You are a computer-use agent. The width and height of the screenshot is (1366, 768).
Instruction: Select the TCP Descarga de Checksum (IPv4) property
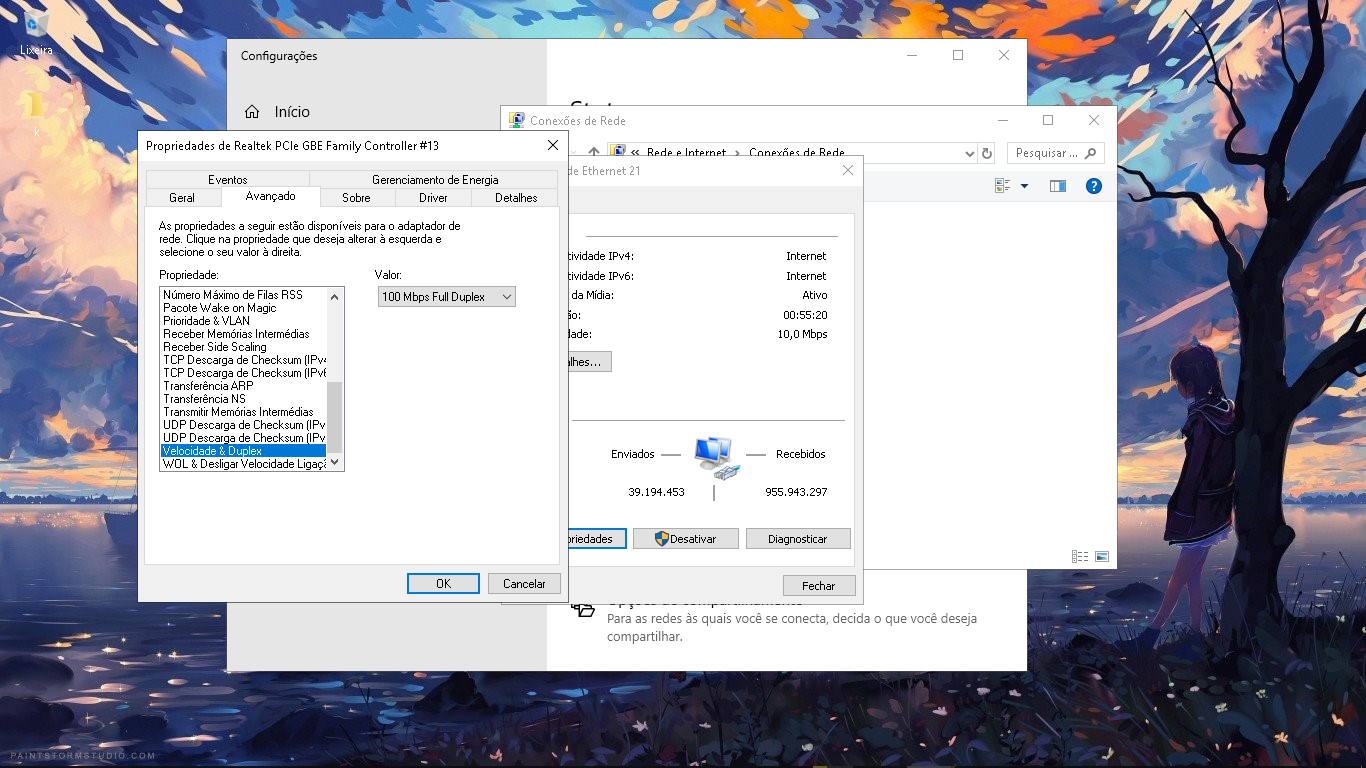point(244,360)
